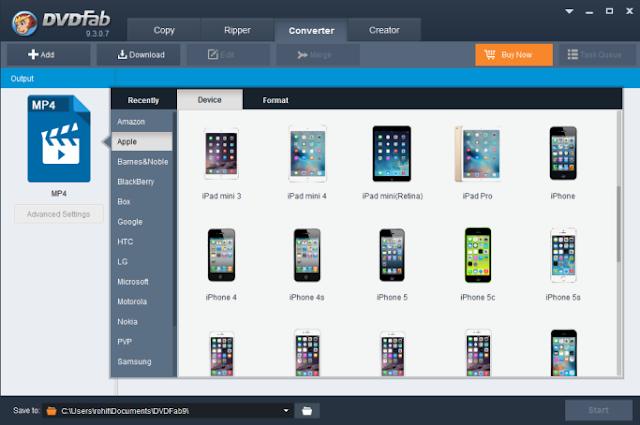Click the device grid vertical scrollbar
This screenshot has width=640, height=425.
(x=619, y=224)
